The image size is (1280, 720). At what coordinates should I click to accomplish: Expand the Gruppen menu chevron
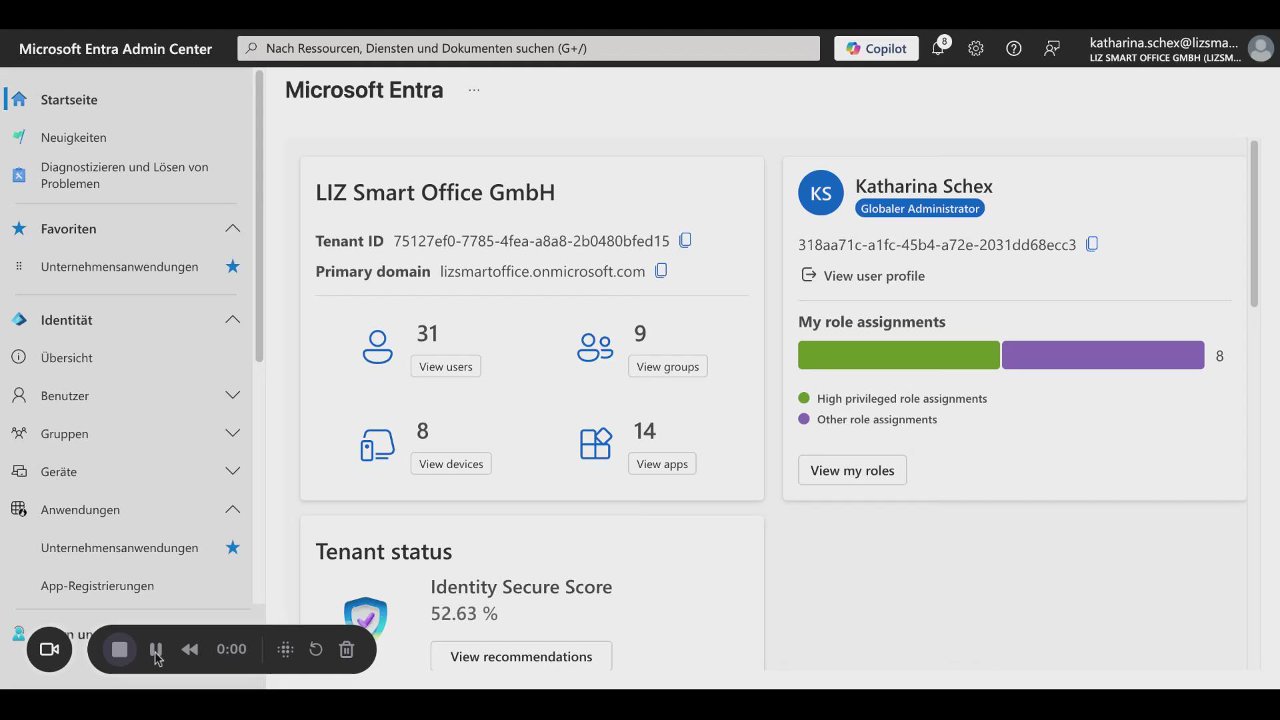(x=233, y=433)
